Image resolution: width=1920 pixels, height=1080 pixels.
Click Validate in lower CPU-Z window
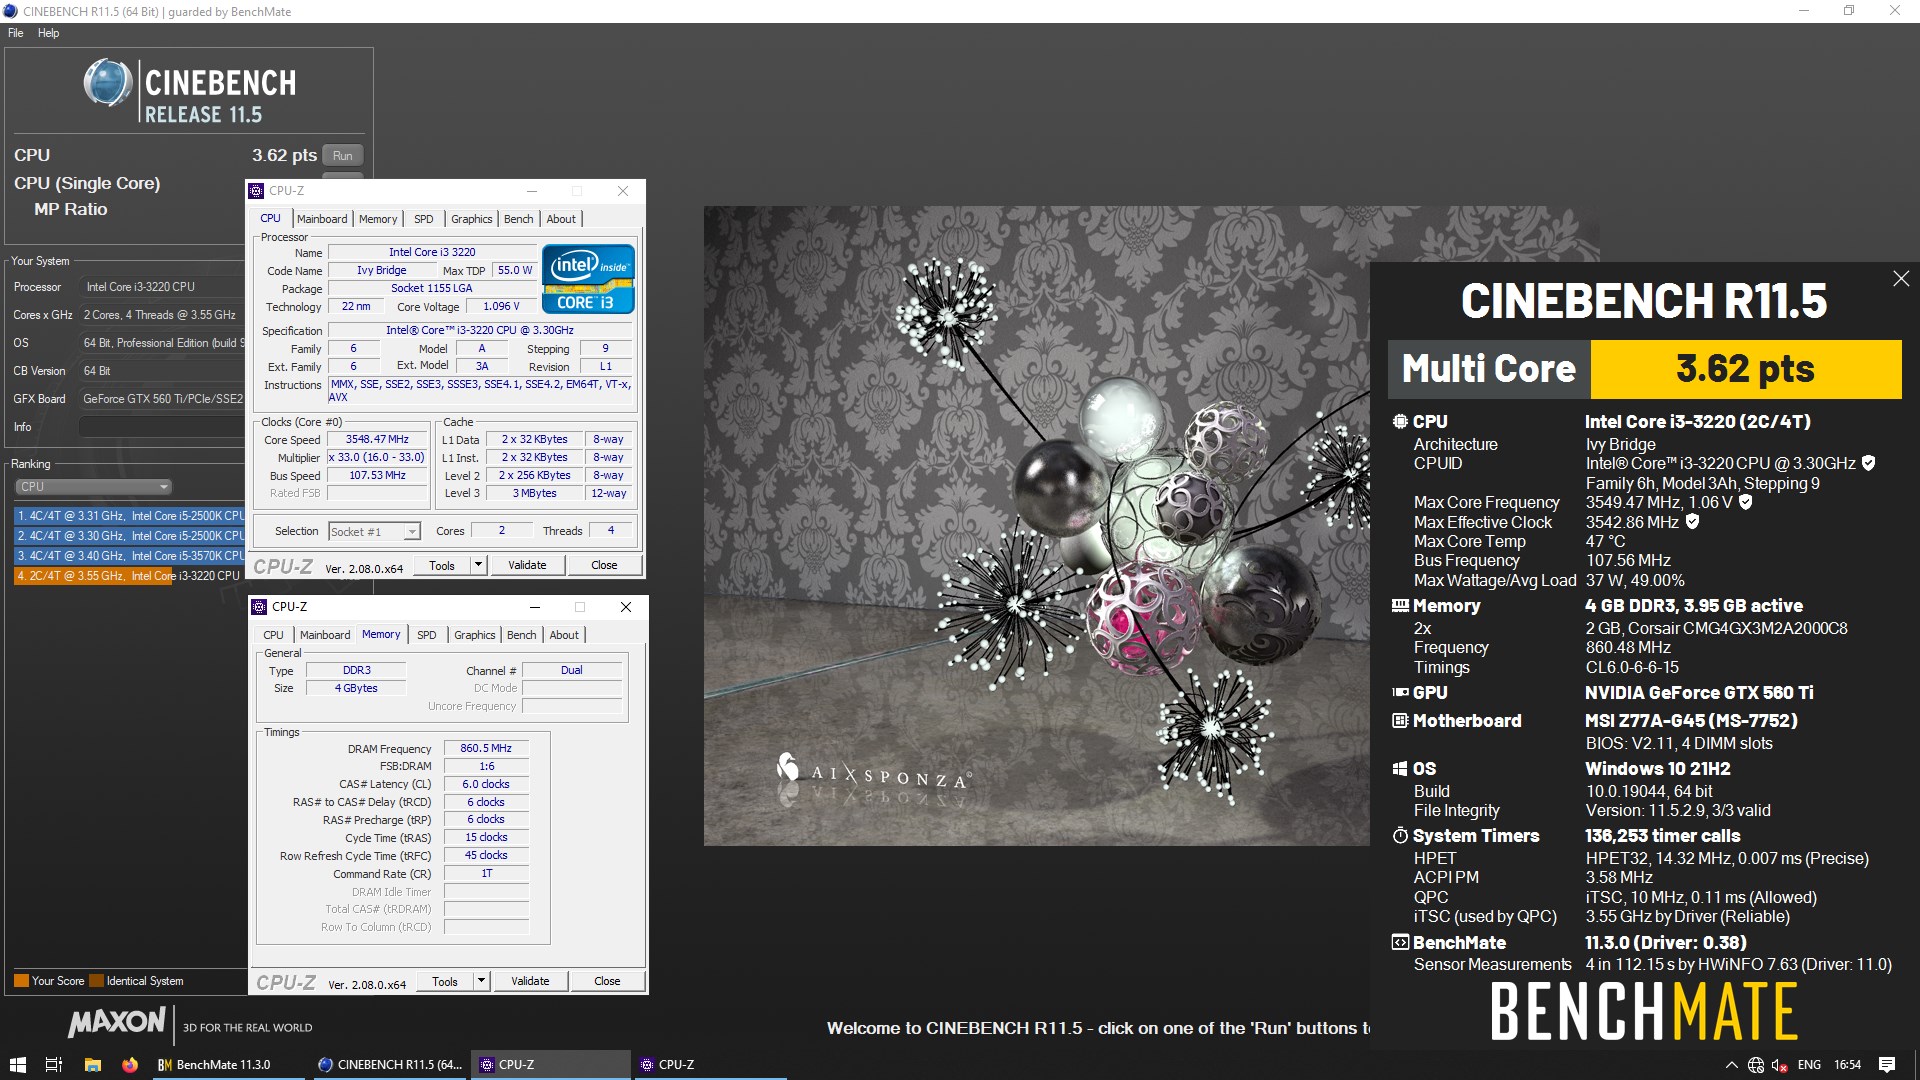click(x=530, y=981)
